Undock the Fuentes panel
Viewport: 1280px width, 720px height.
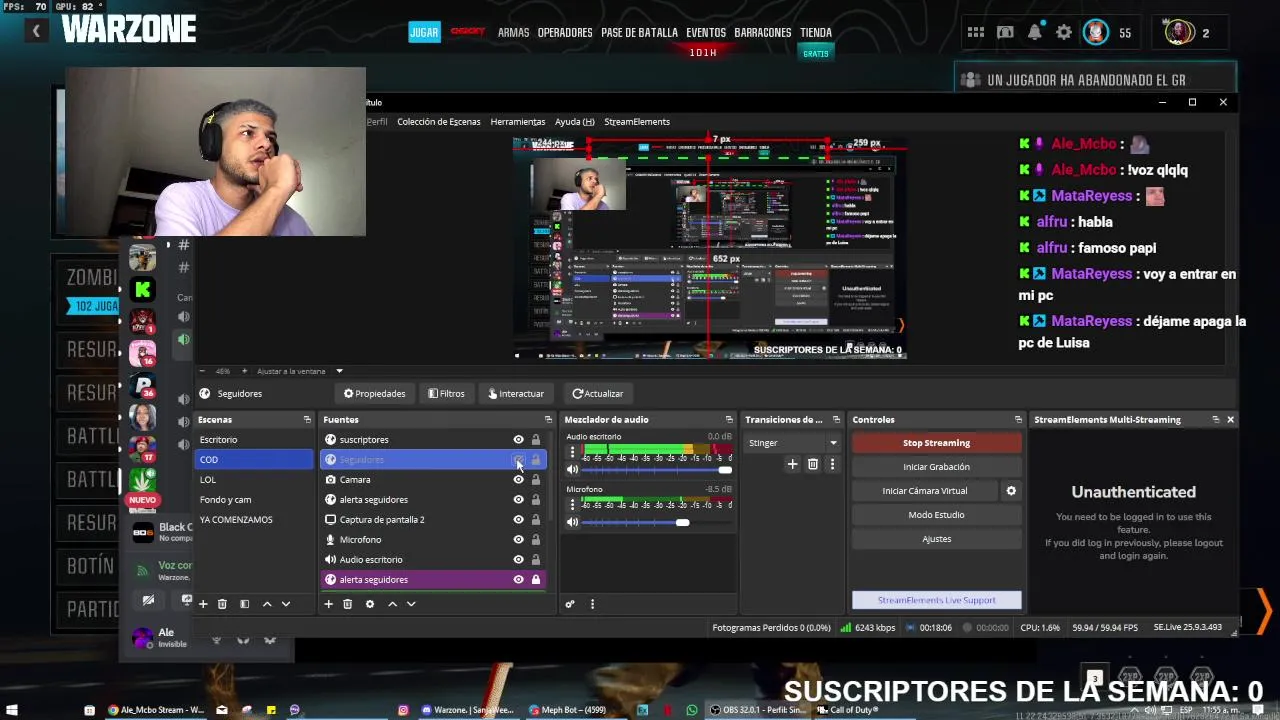(x=548, y=420)
